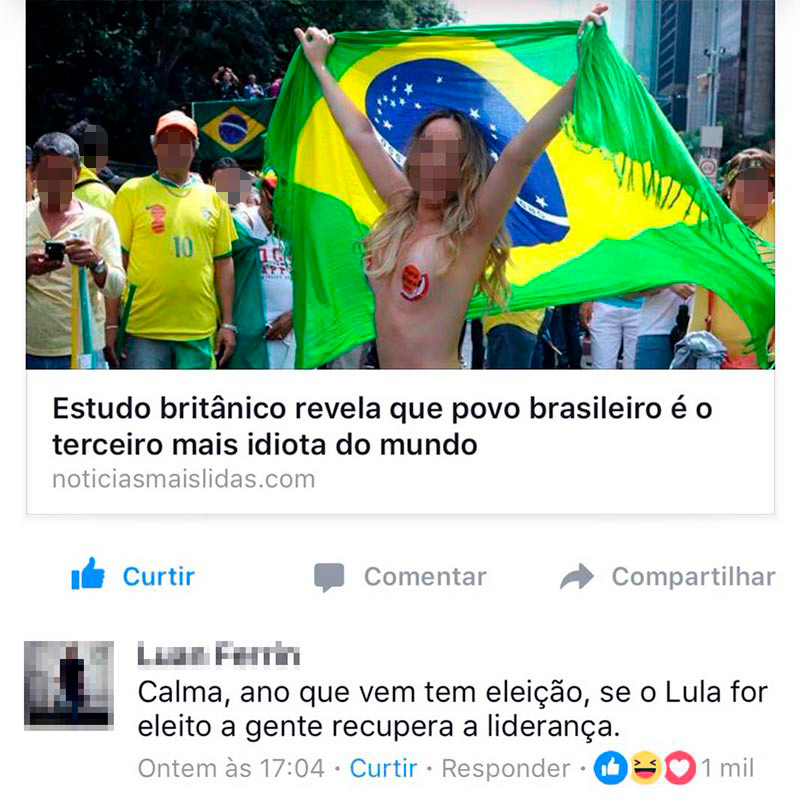Viewport: 800px width, 811px height.
Task: Click the red heart love reaction
Action: click(x=680, y=768)
